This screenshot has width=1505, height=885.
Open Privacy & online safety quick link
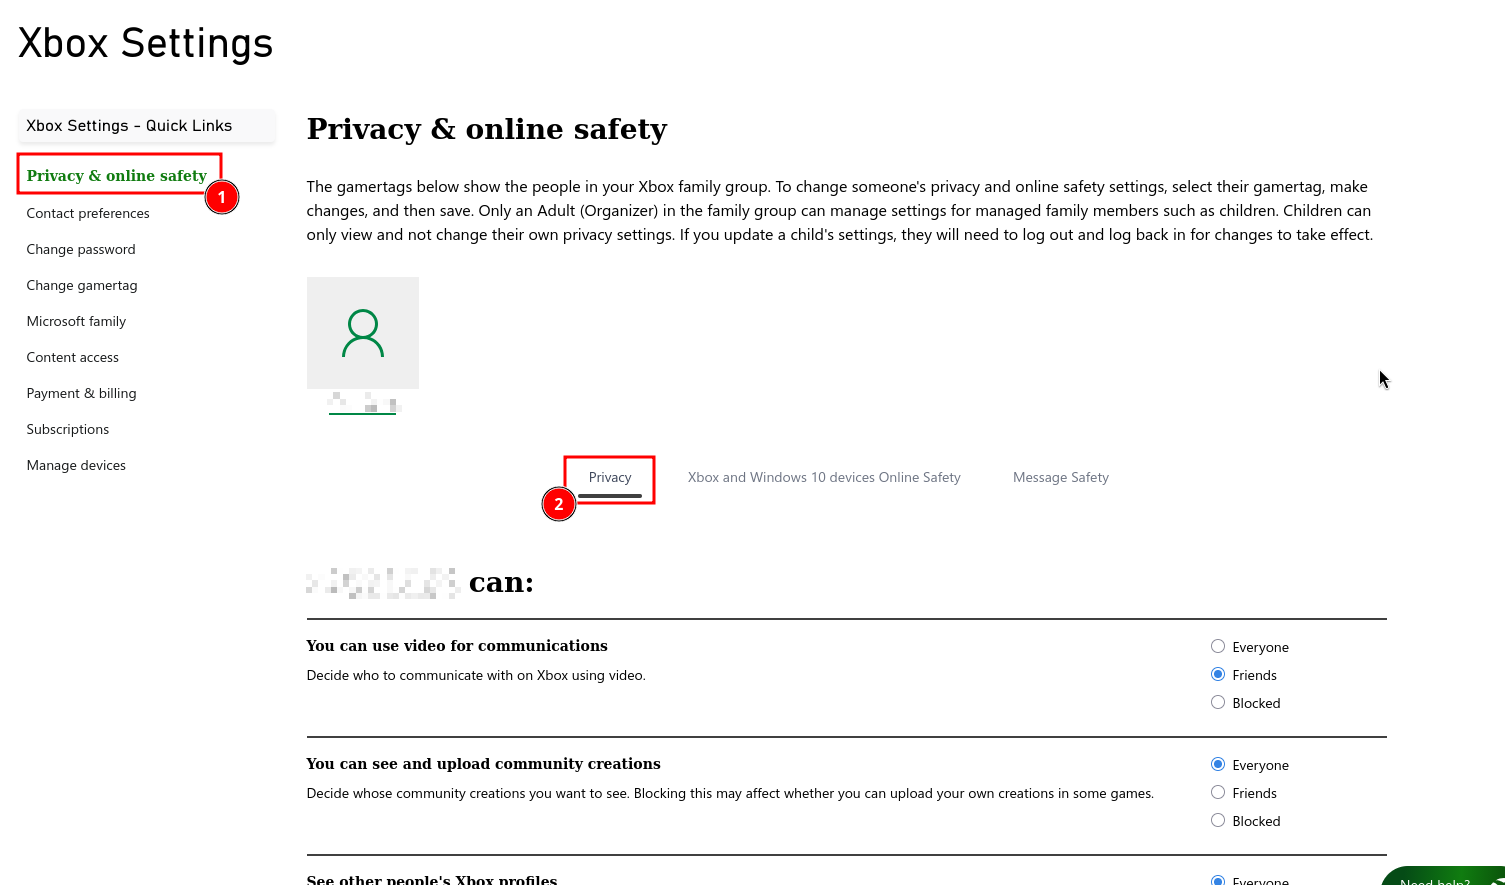[x=117, y=176]
